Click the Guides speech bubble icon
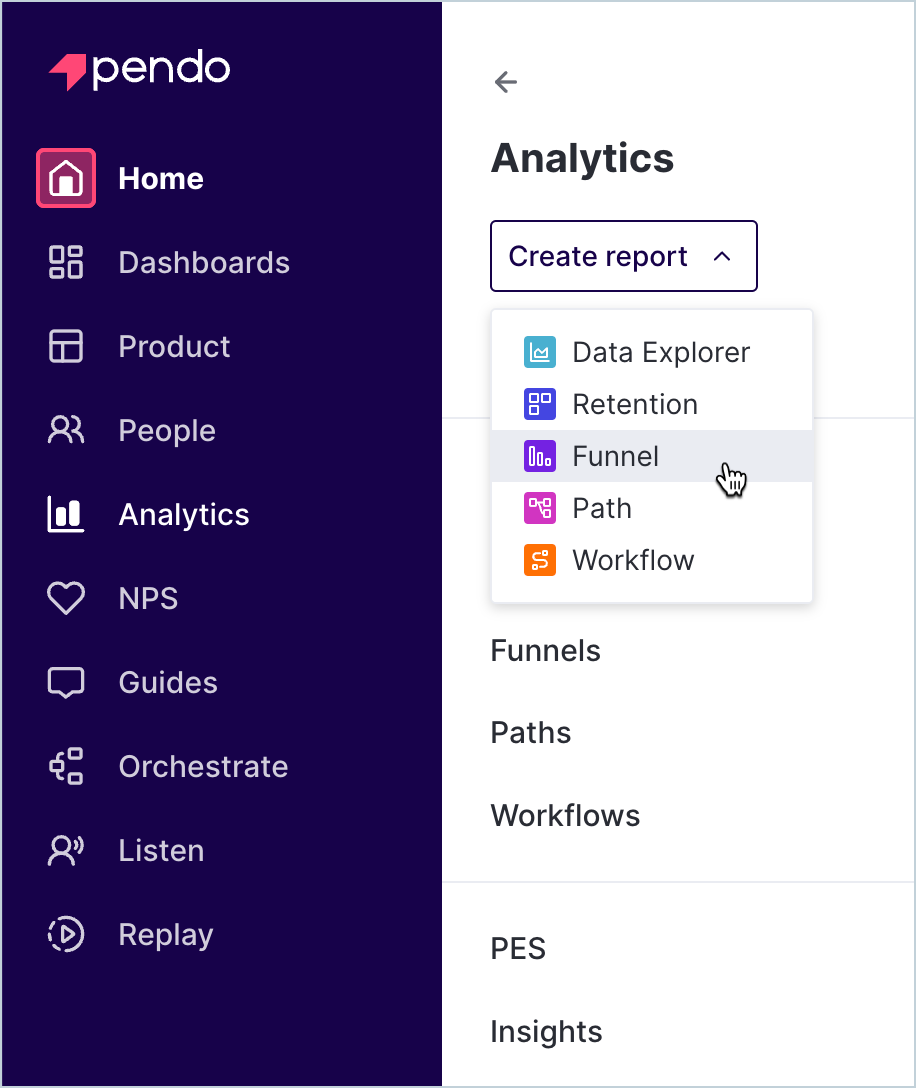This screenshot has width=916, height=1088. click(66, 683)
